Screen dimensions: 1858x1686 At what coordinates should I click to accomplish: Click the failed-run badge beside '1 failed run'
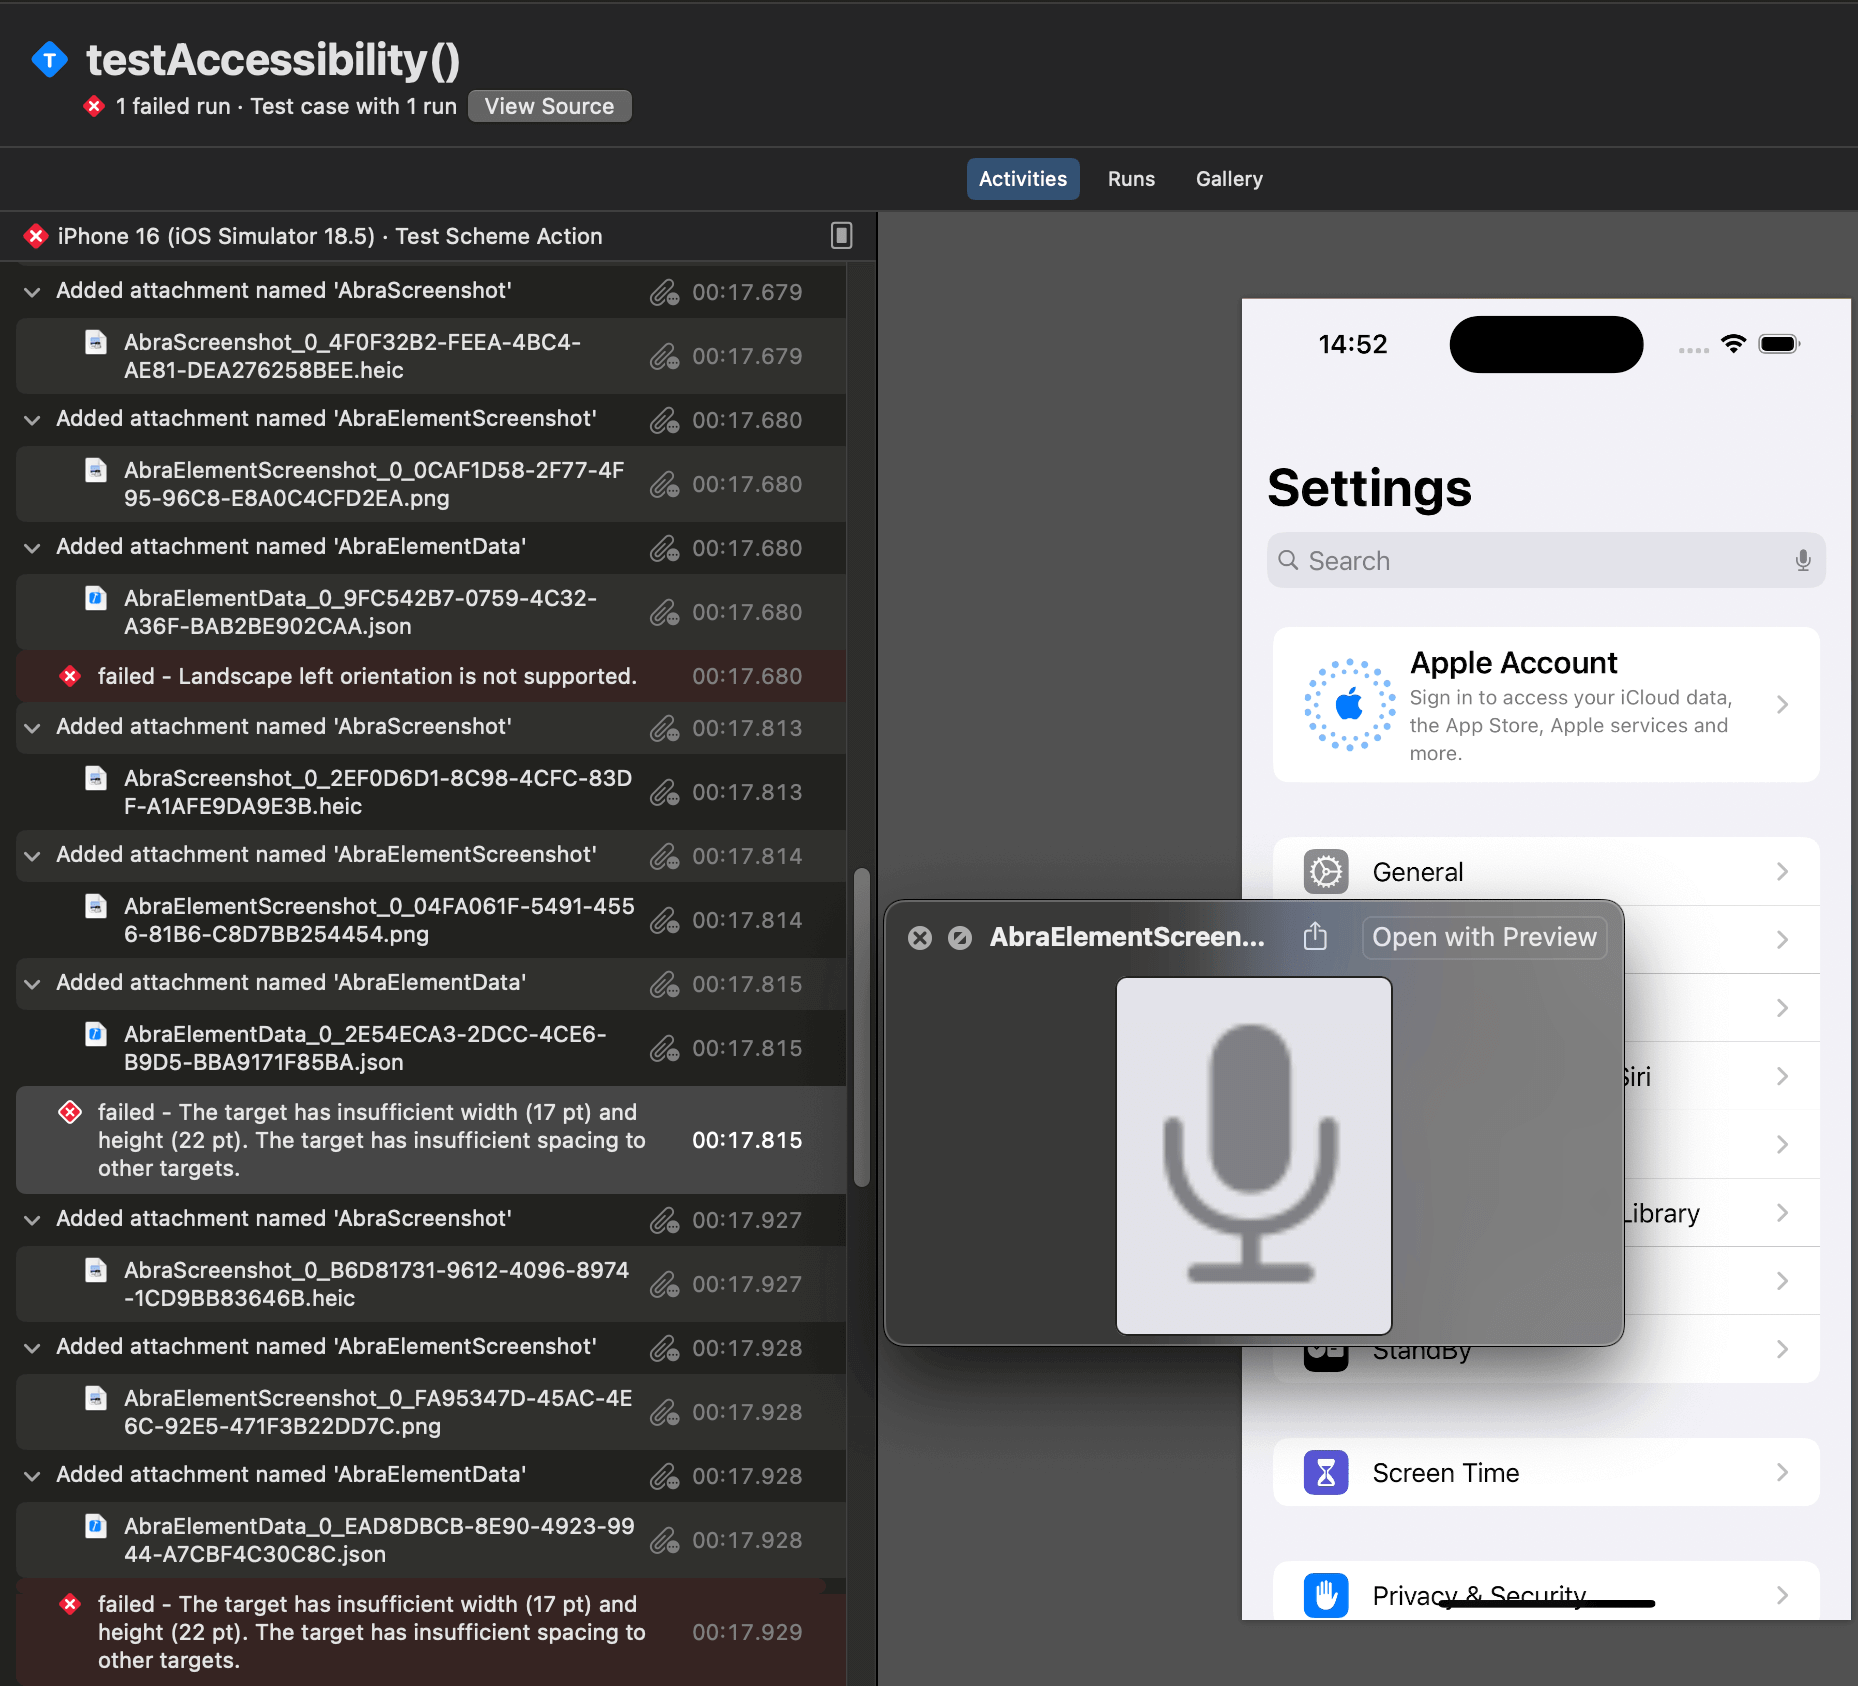[x=94, y=106]
